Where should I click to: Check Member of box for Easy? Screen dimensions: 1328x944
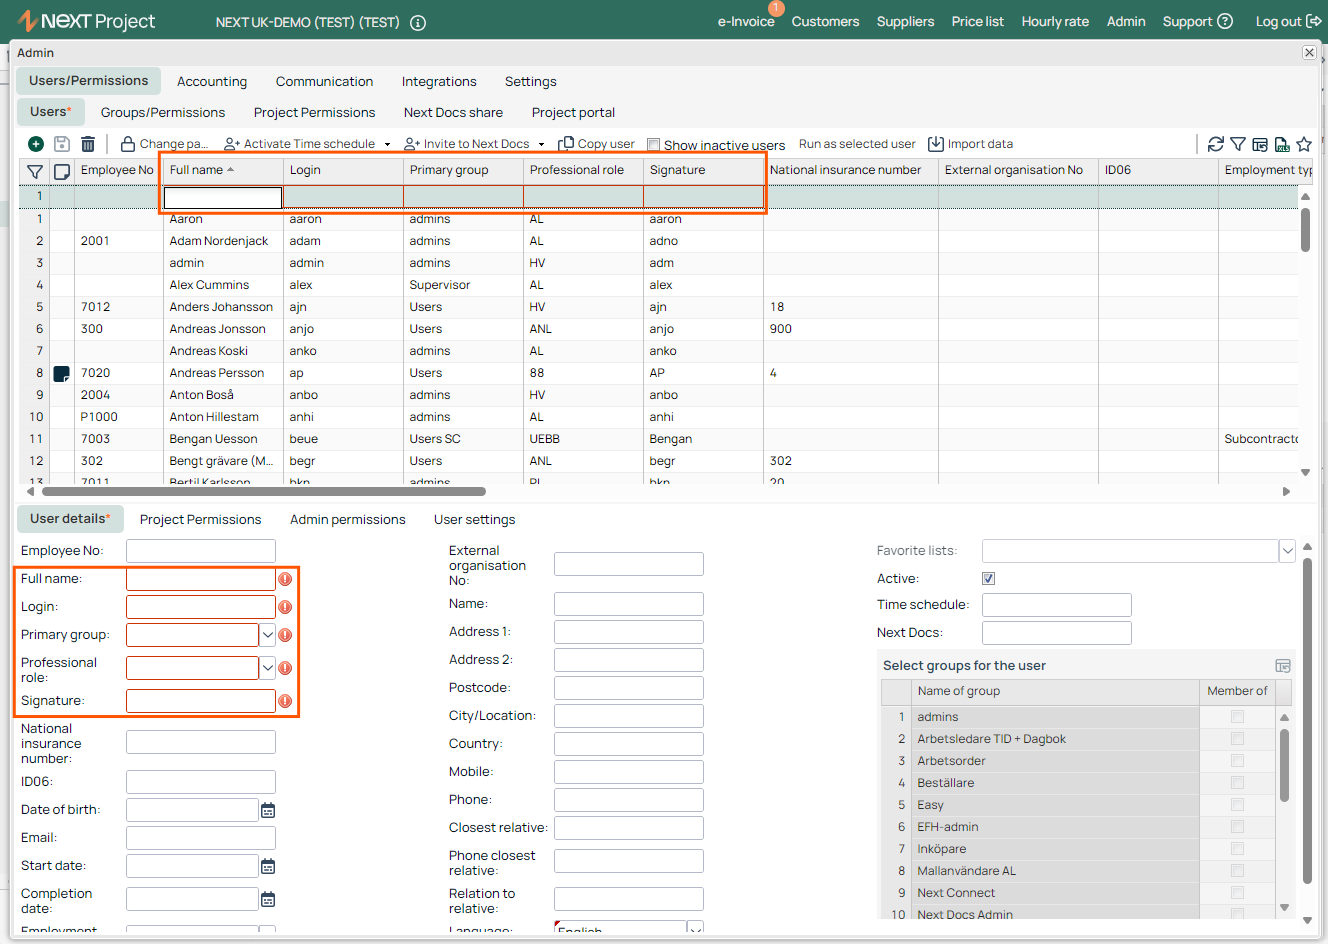click(1237, 805)
